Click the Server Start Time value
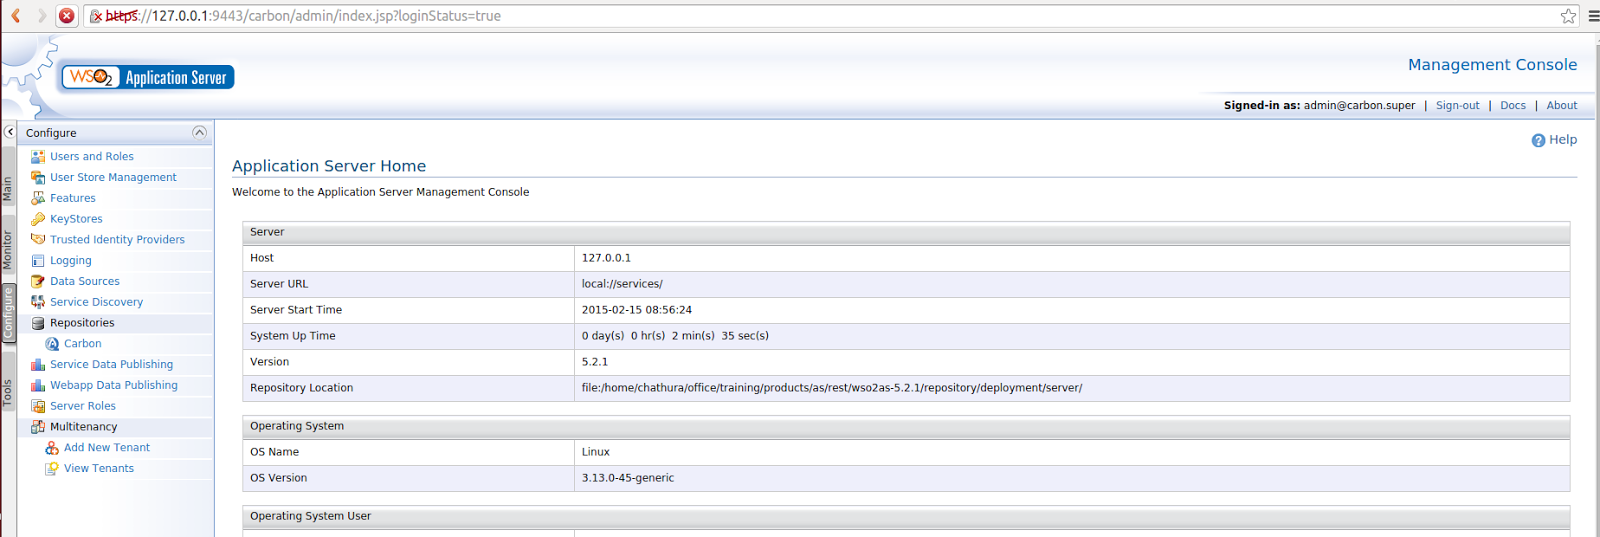This screenshot has width=1600, height=537. point(637,310)
